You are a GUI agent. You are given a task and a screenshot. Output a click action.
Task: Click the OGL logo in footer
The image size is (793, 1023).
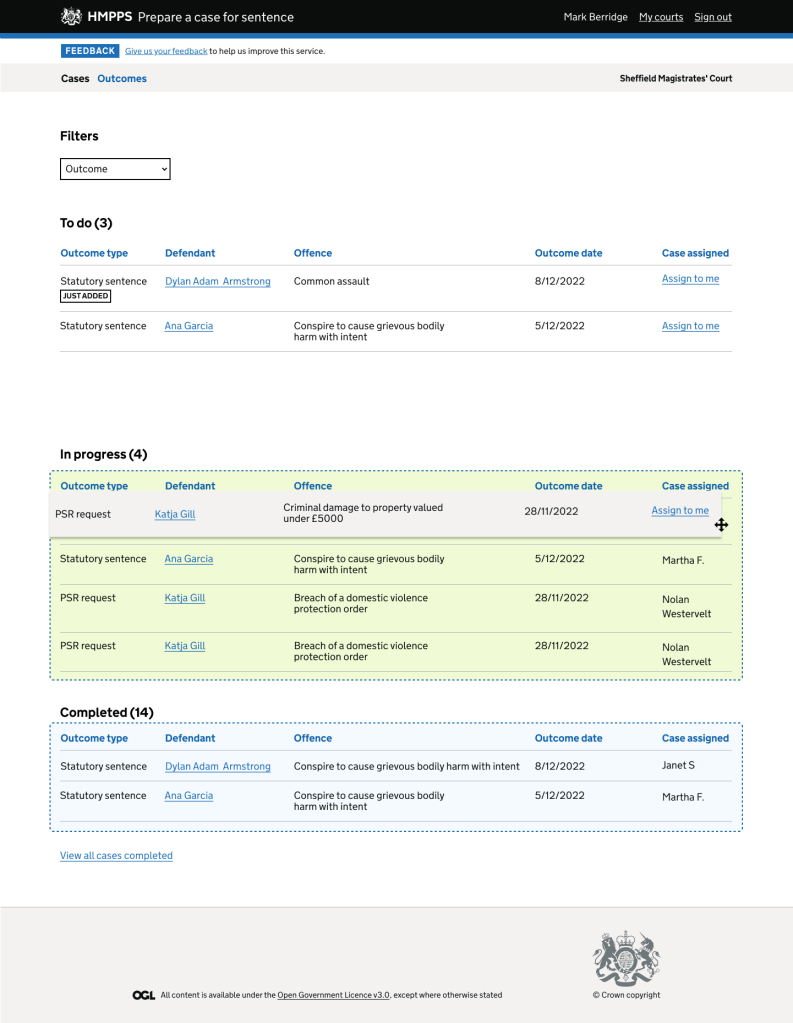[x=143, y=995]
